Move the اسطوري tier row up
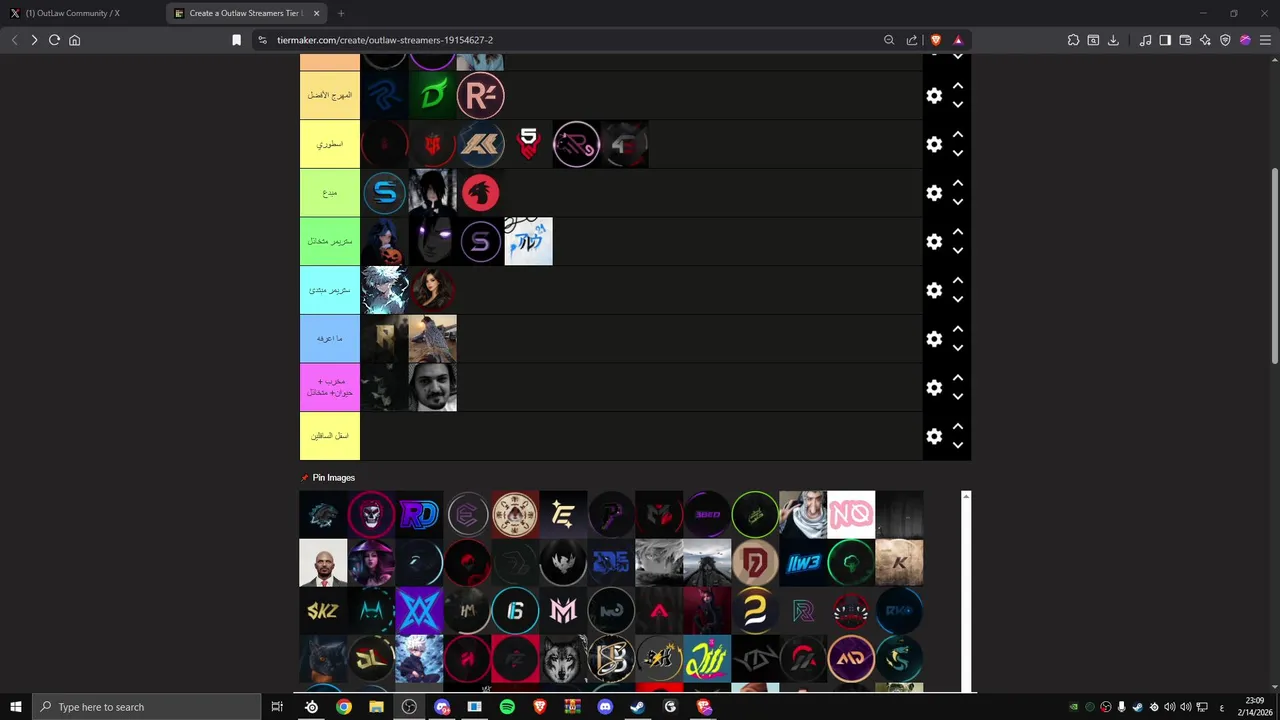1280x720 pixels. (x=958, y=134)
